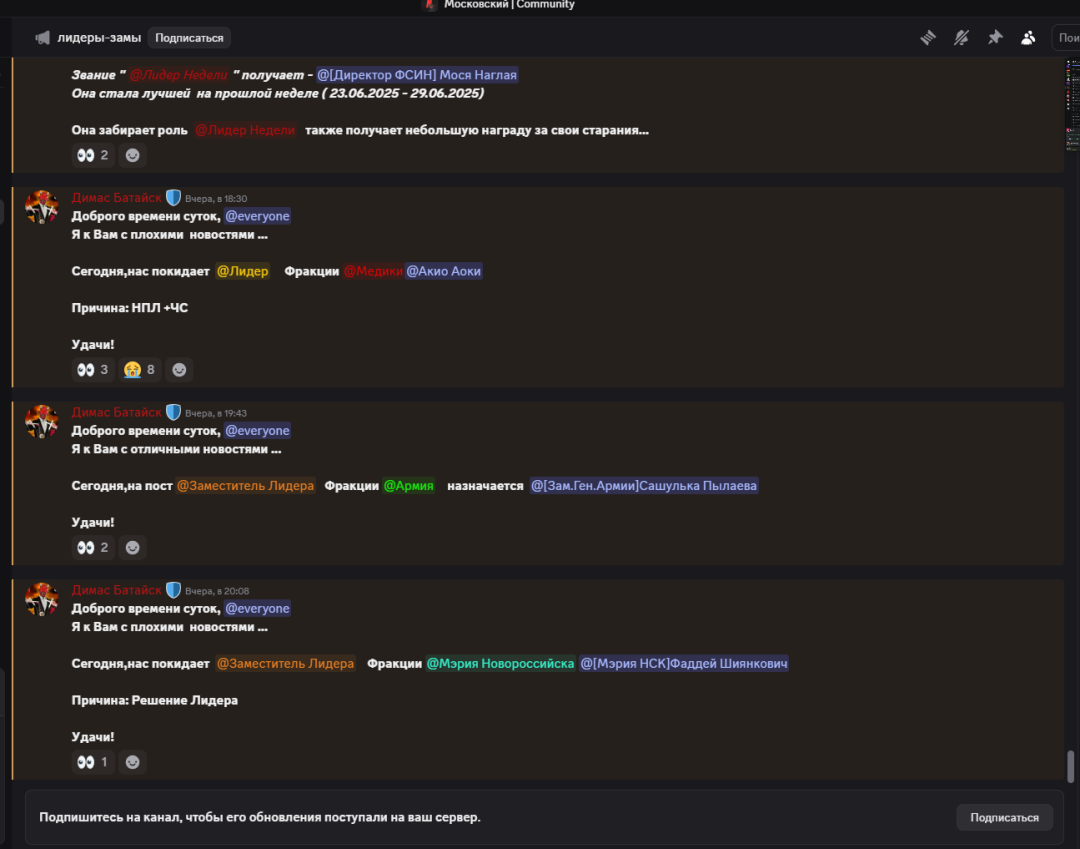This screenshot has height=849, width=1080.
Task: Click the megaphone announcement channel icon
Action: click(x=42, y=38)
